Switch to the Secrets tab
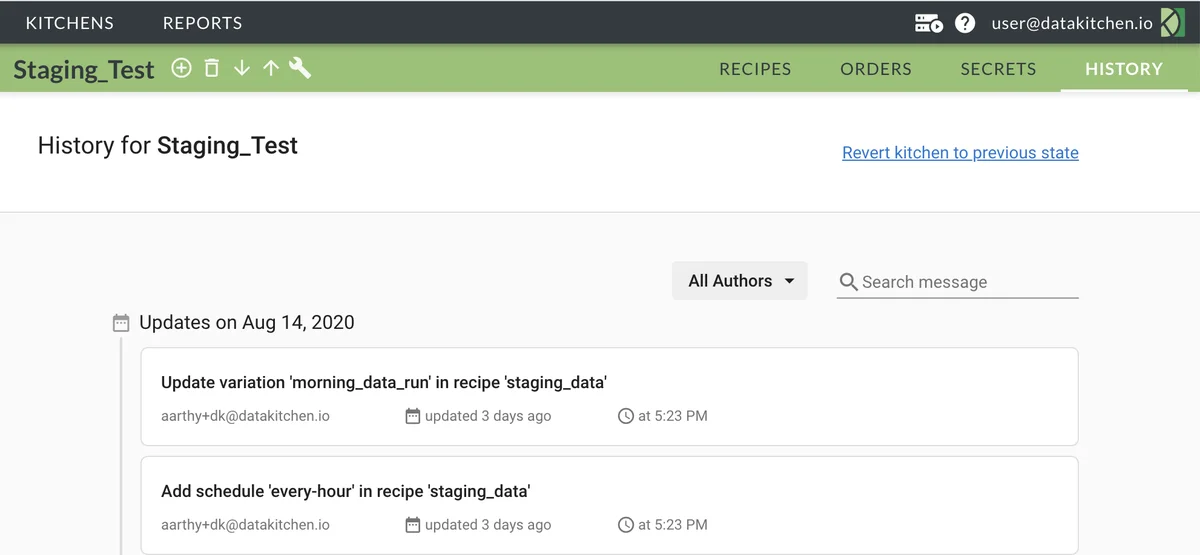The width and height of the screenshot is (1200, 555). [998, 69]
